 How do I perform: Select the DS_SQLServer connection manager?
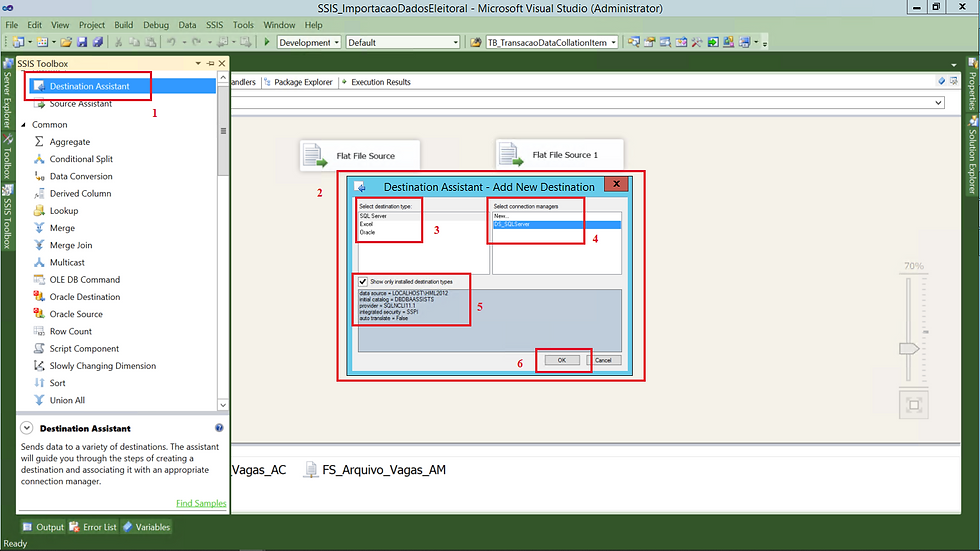[557, 224]
